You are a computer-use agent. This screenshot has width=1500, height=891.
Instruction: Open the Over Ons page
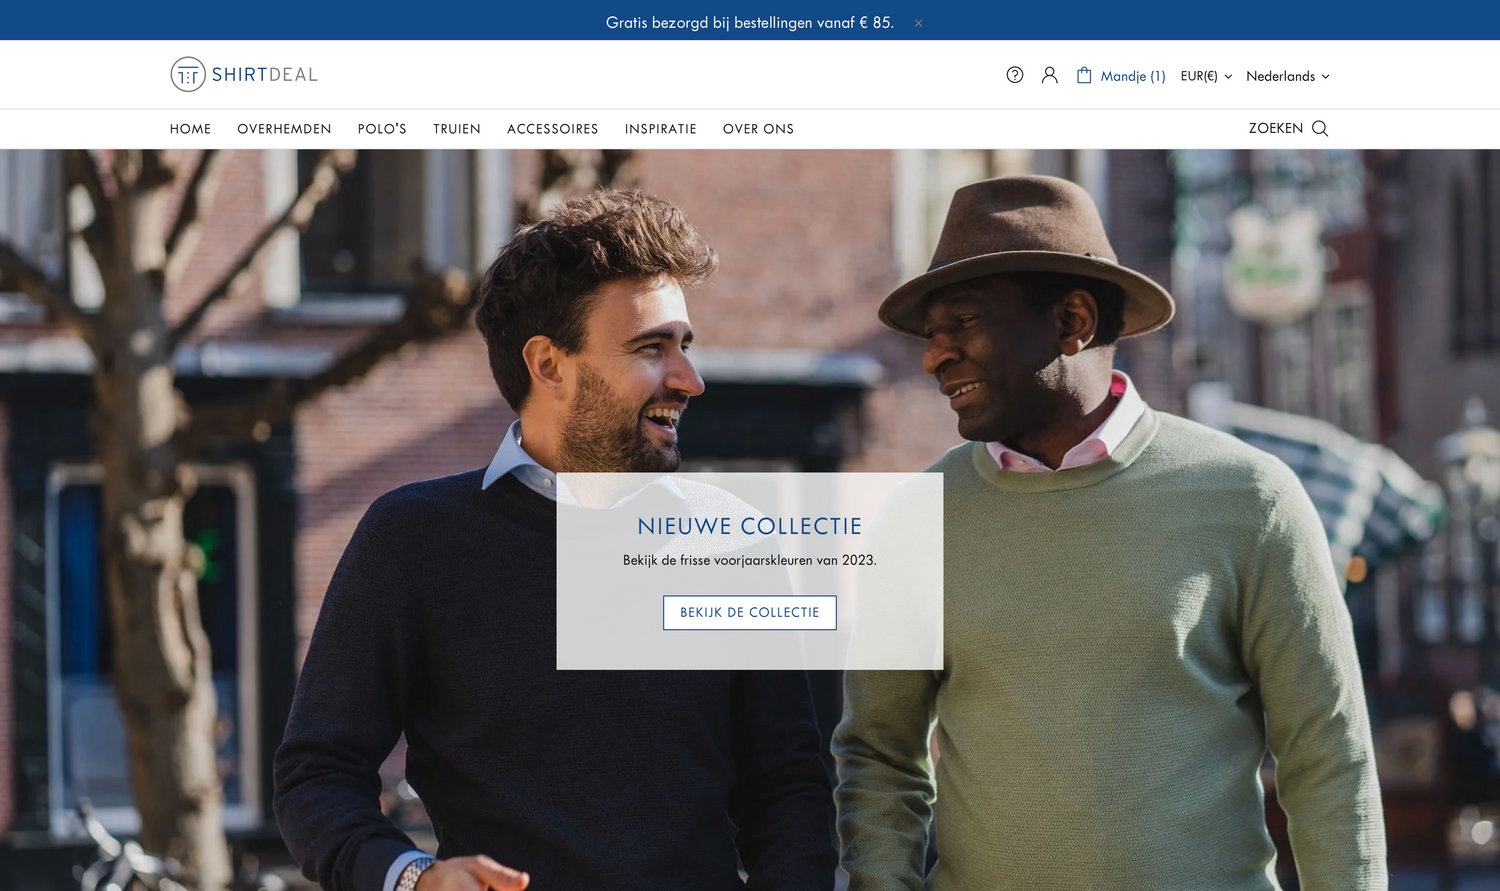[x=758, y=129]
